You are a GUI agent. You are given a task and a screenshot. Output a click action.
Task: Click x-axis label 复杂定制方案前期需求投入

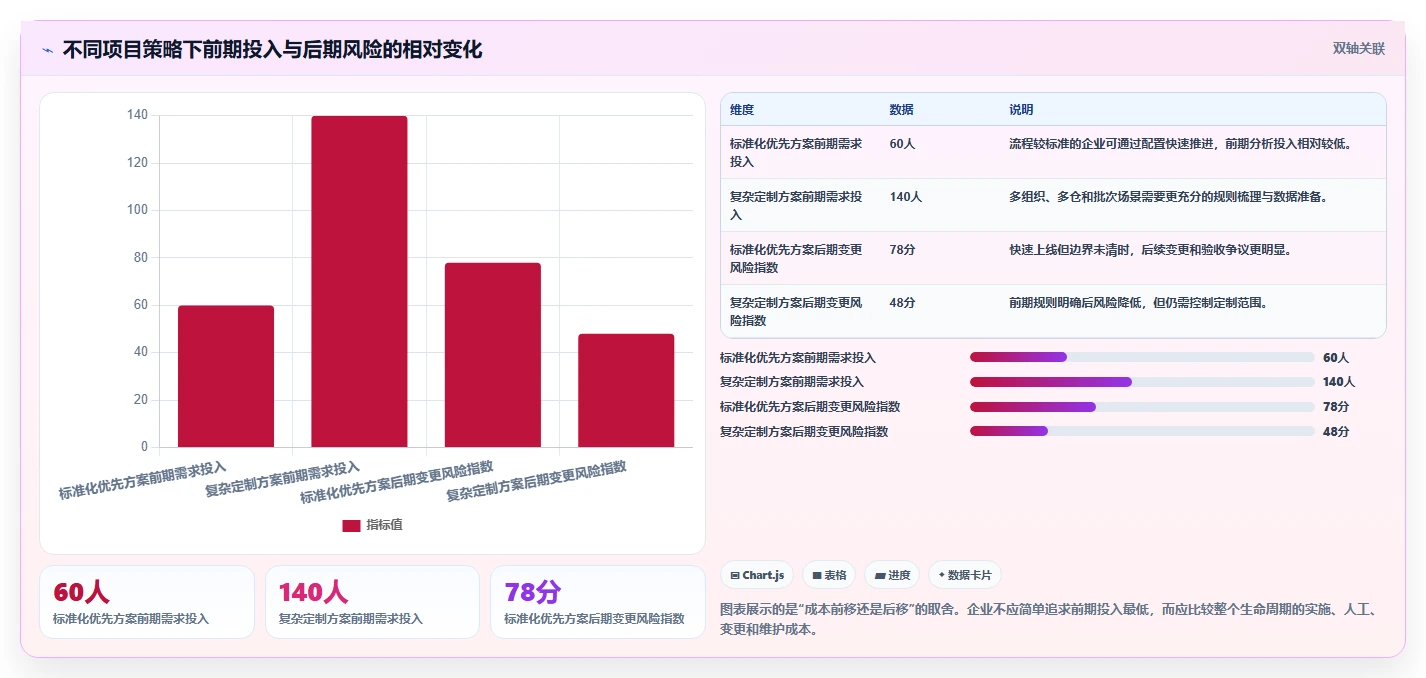click(x=283, y=480)
